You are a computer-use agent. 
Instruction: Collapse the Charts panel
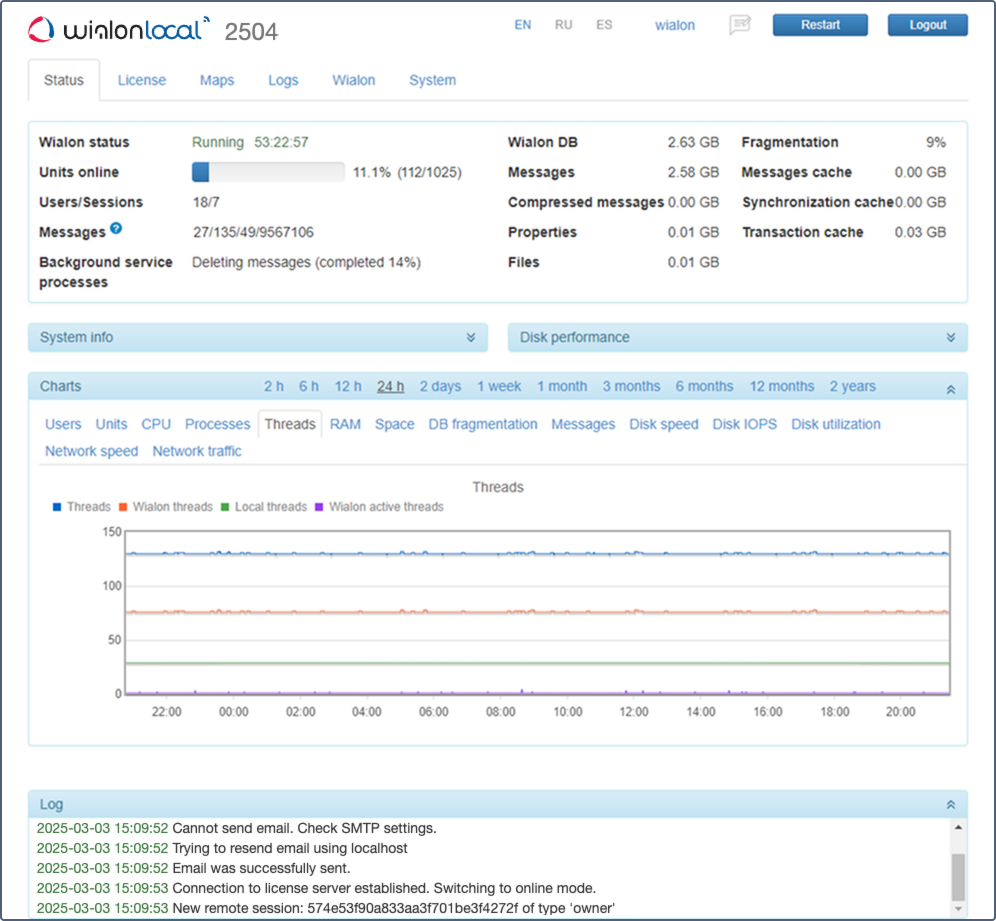[x=950, y=387]
